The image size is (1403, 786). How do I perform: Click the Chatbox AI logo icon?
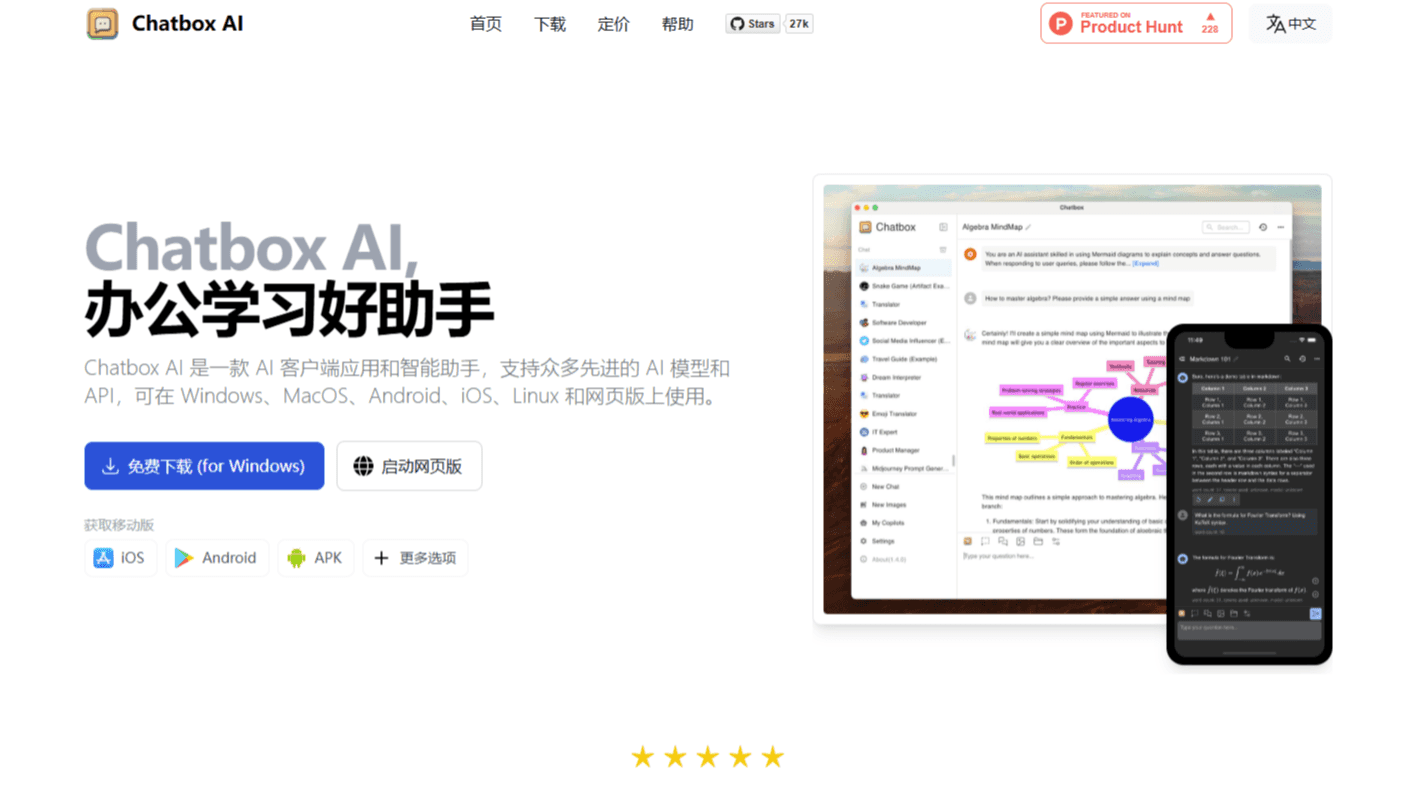tap(102, 23)
